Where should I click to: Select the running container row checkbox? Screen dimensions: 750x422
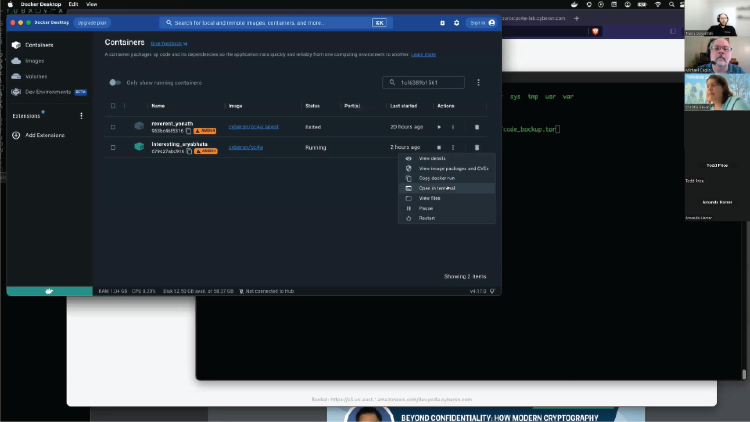coord(113,147)
